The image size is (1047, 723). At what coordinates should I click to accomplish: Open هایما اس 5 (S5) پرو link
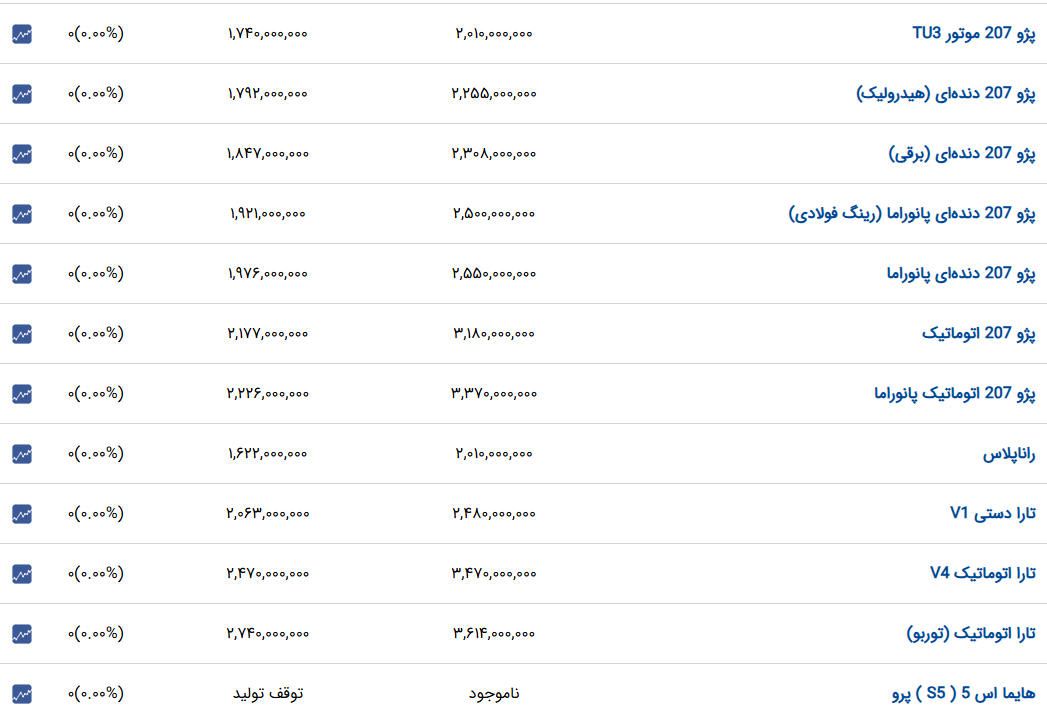coord(964,694)
